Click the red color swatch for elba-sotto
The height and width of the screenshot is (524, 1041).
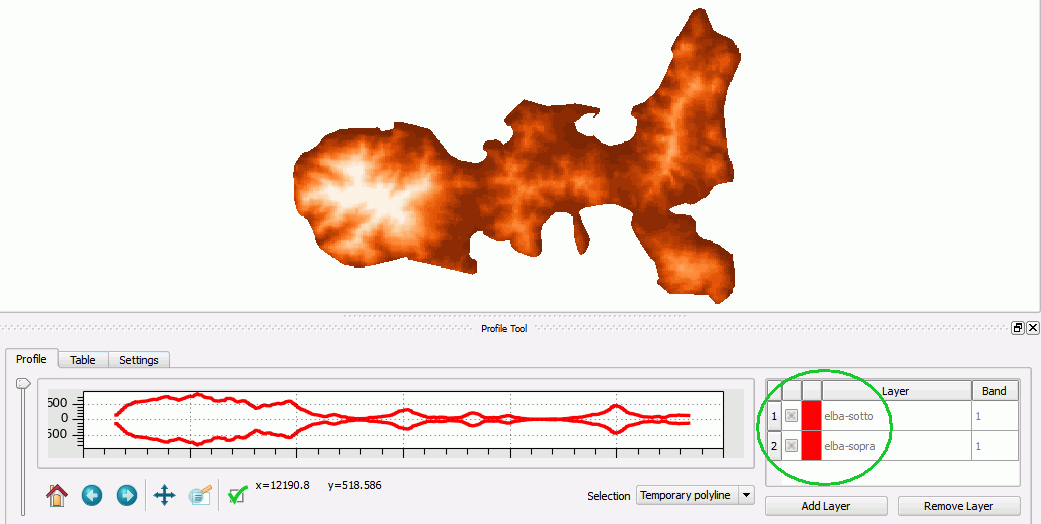811,416
